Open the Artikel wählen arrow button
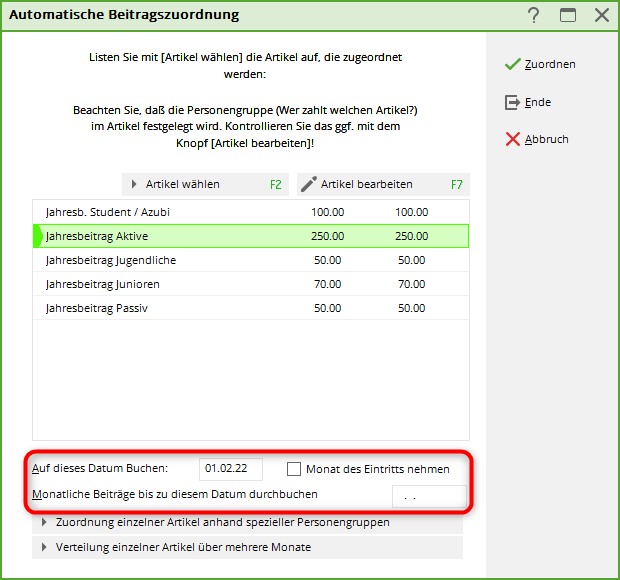 [135, 184]
